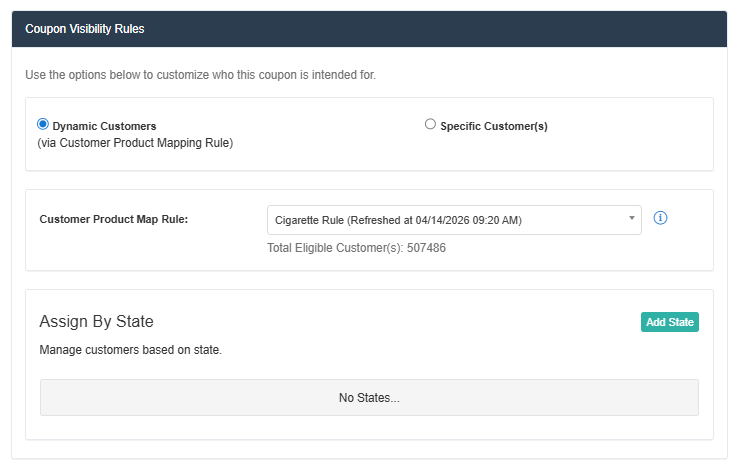740x471 pixels.
Task: Click the Specific Customer(s) label text
Action: click(494, 126)
